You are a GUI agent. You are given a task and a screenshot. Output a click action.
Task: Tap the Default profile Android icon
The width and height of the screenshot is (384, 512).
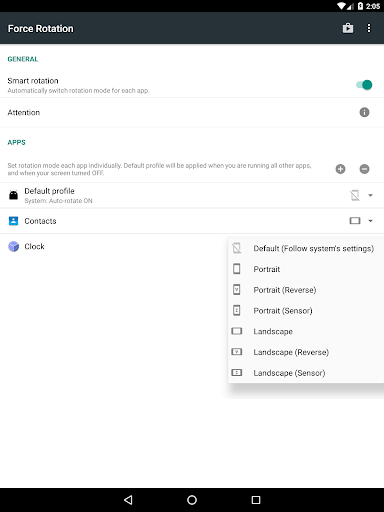click(x=13, y=195)
